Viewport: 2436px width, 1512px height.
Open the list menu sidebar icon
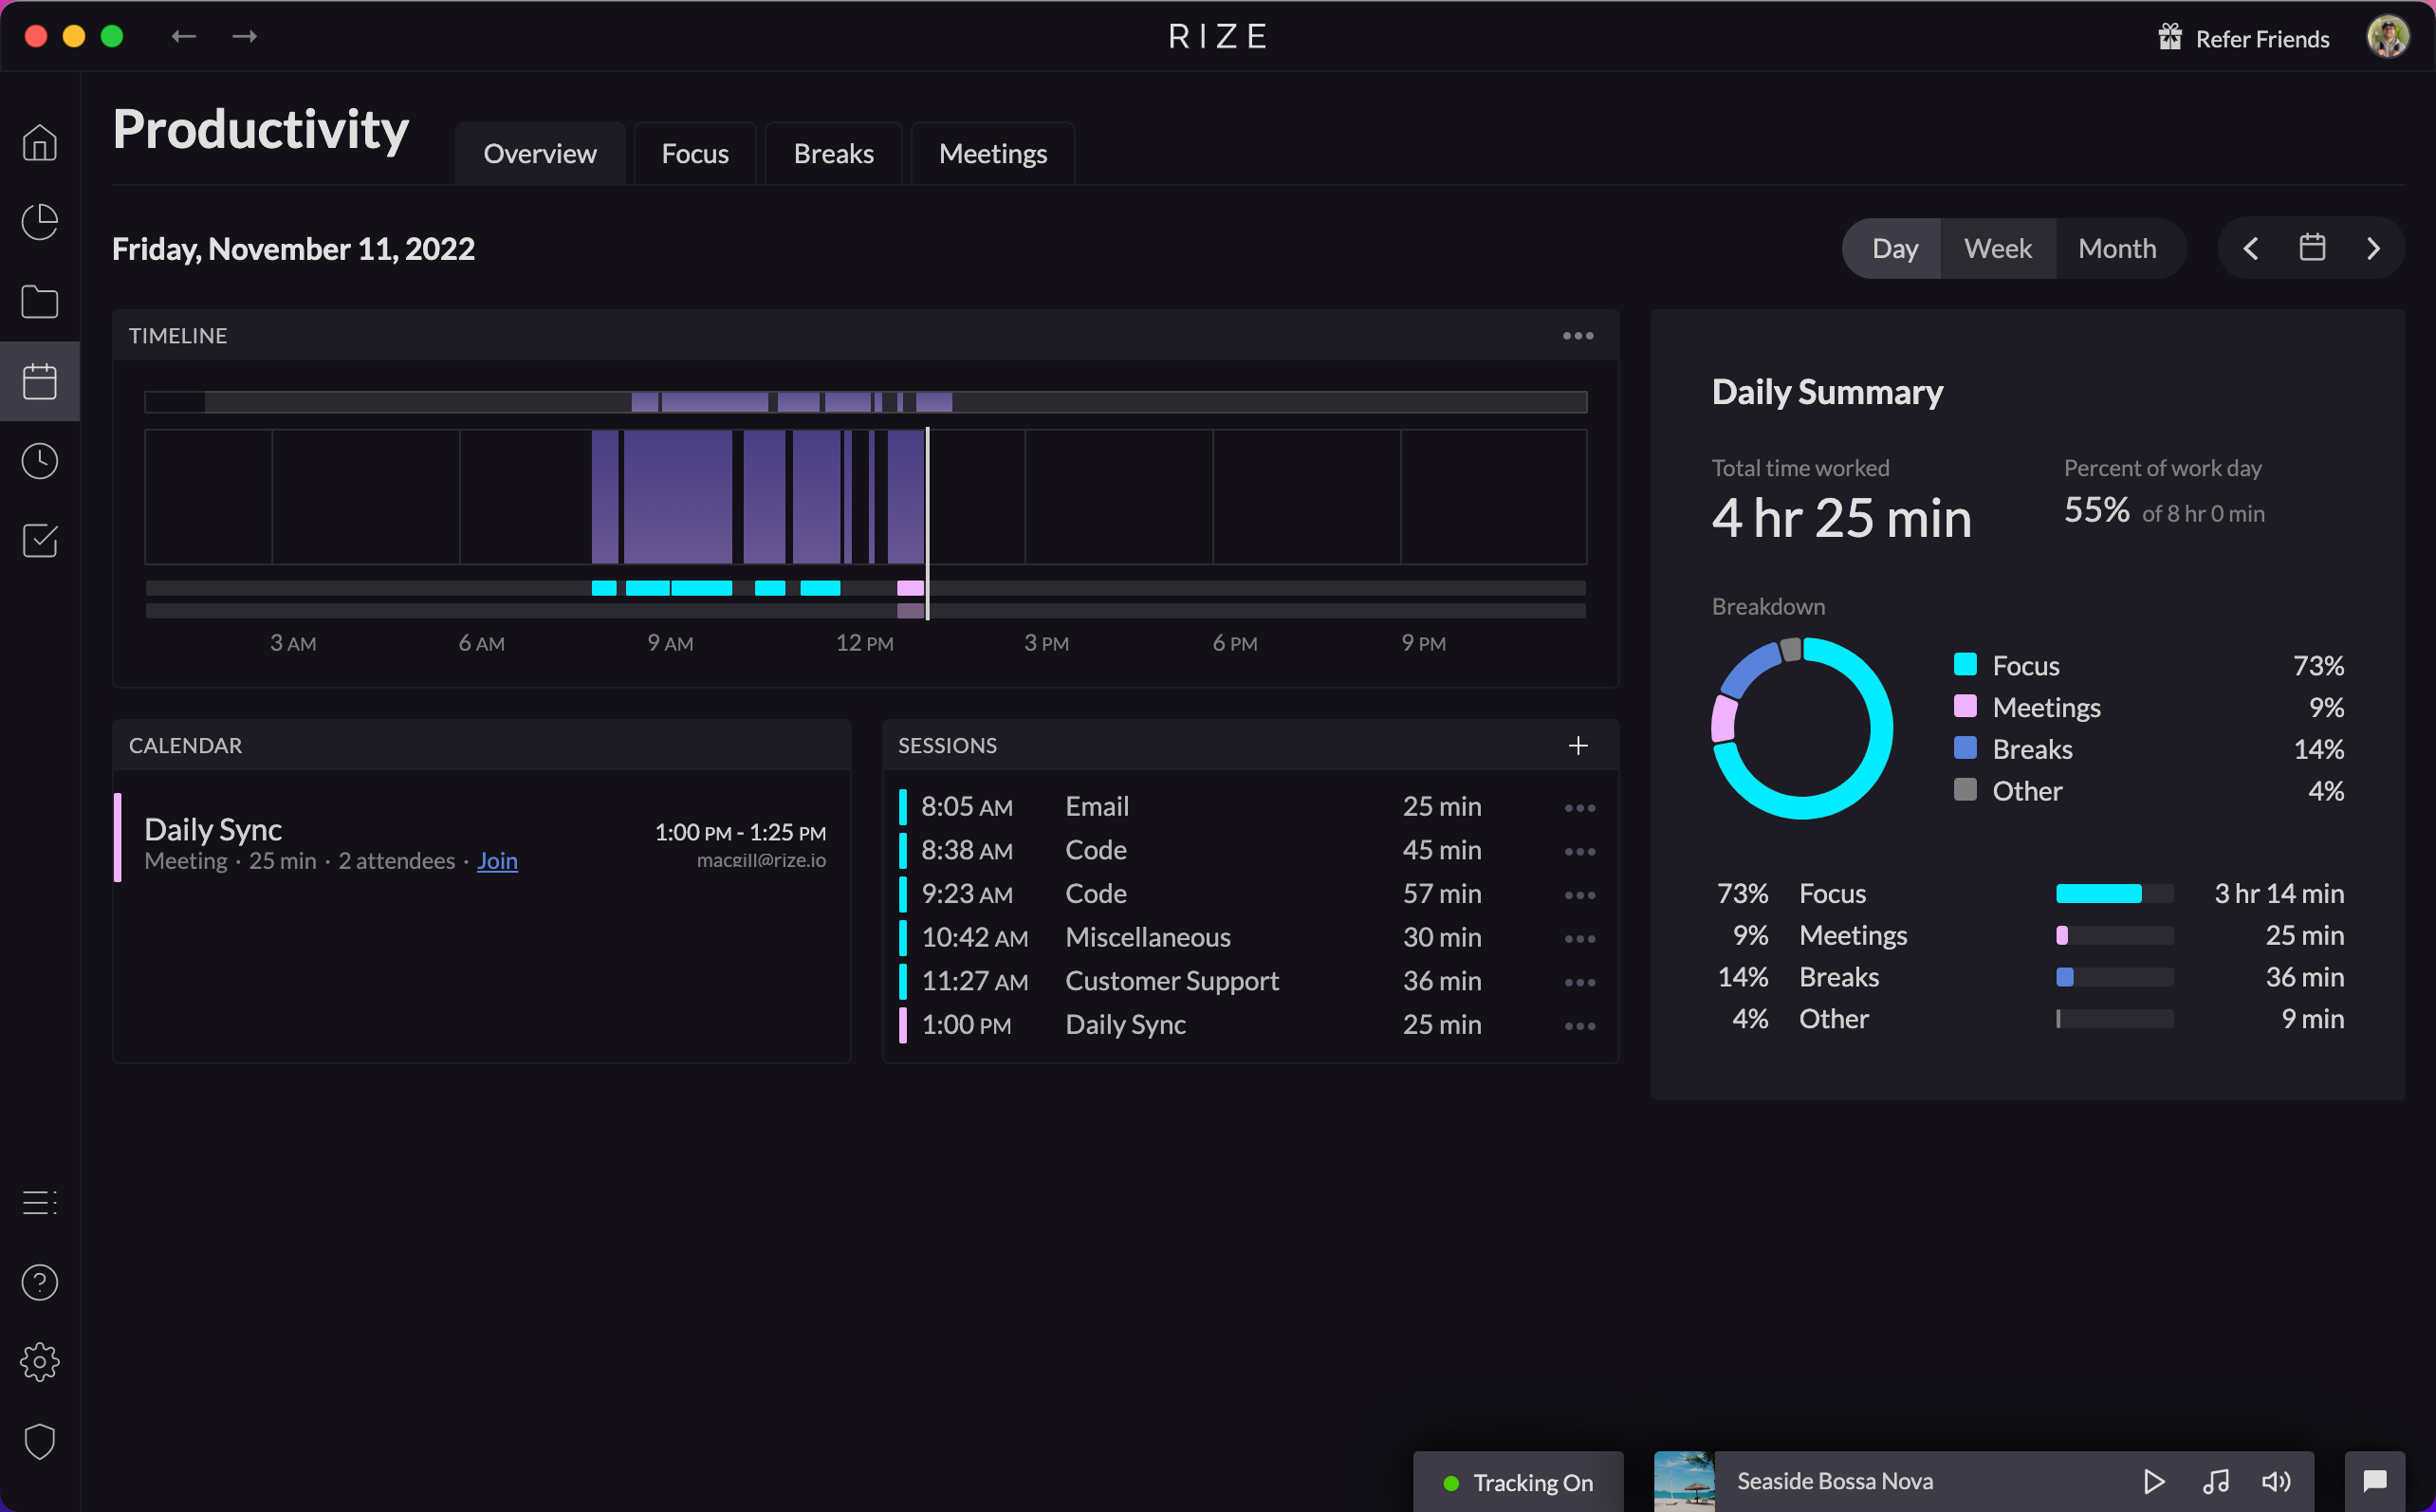pos(40,1202)
